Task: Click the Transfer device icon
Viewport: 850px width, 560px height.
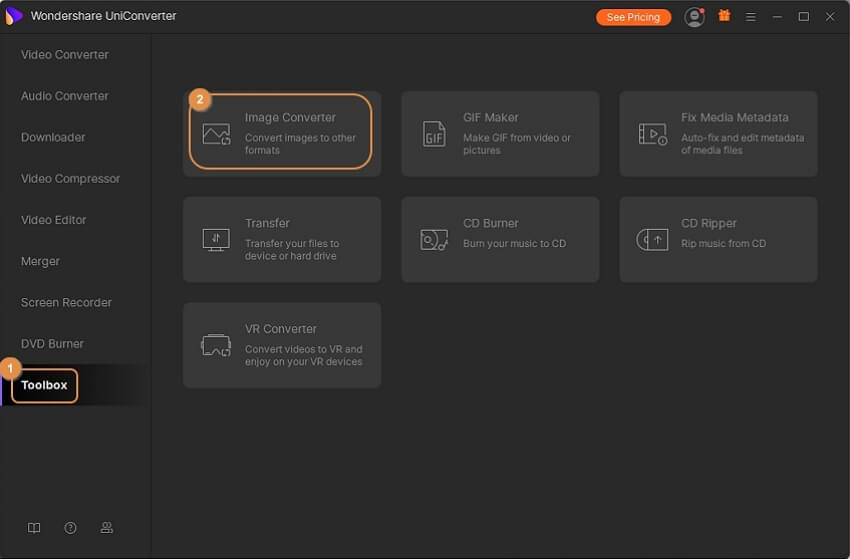Action: 216,239
